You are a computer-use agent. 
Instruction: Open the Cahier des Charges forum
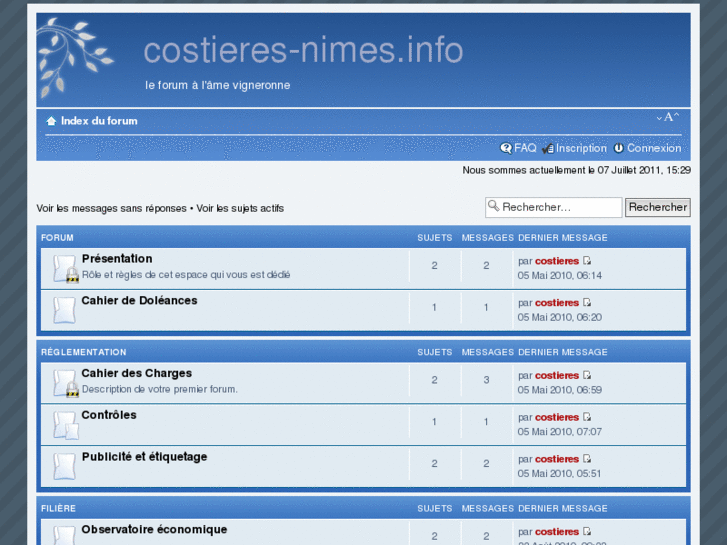pyautogui.click(x=136, y=373)
